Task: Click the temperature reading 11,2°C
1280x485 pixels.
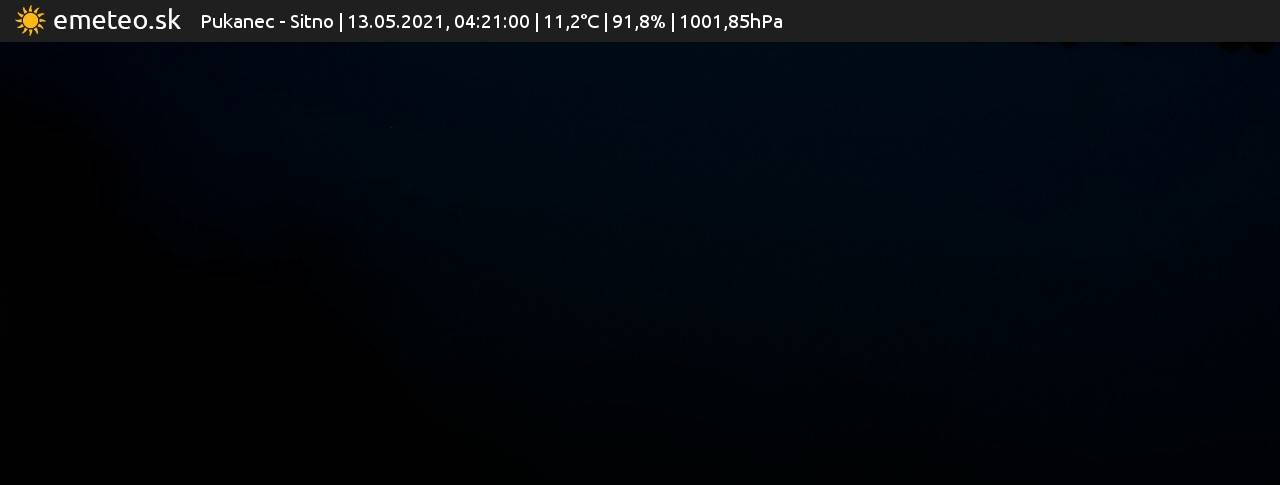Action: click(571, 22)
